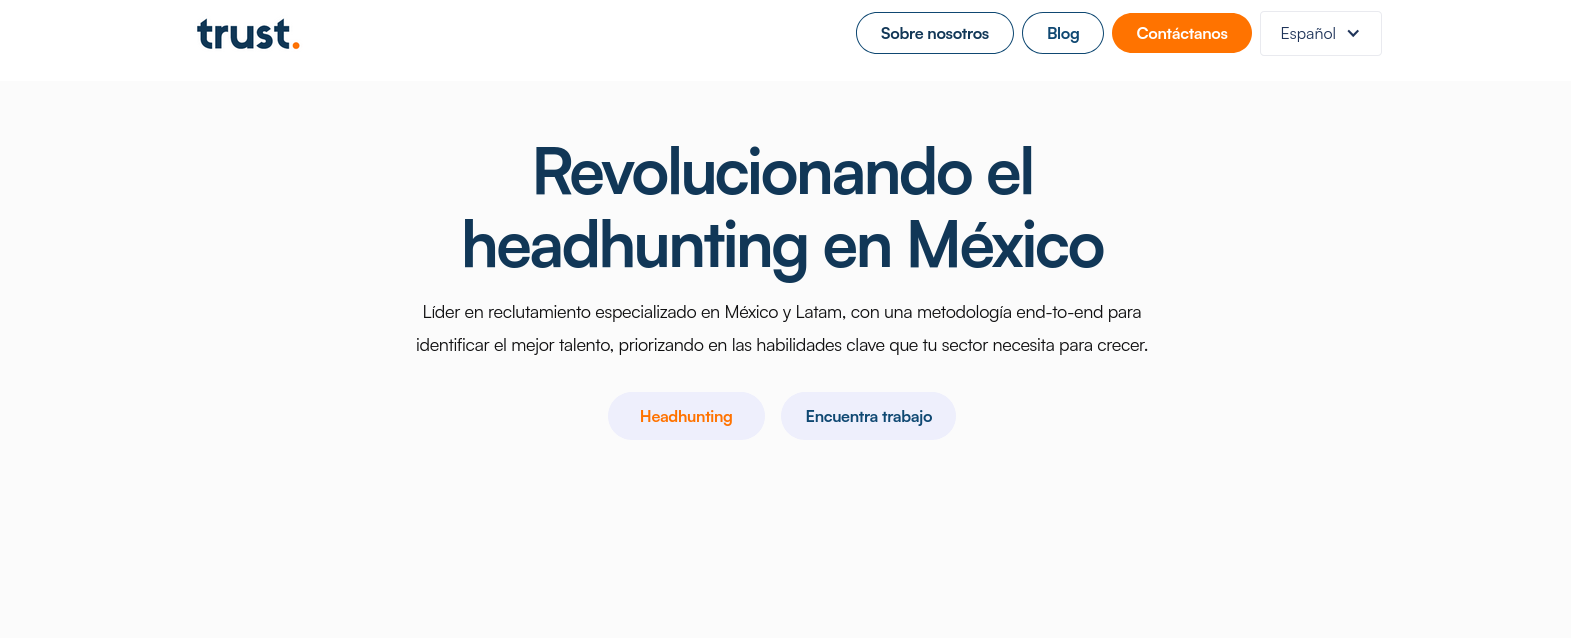Open the Sobre nosotros page
The image size is (1571, 638).
pos(934,34)
